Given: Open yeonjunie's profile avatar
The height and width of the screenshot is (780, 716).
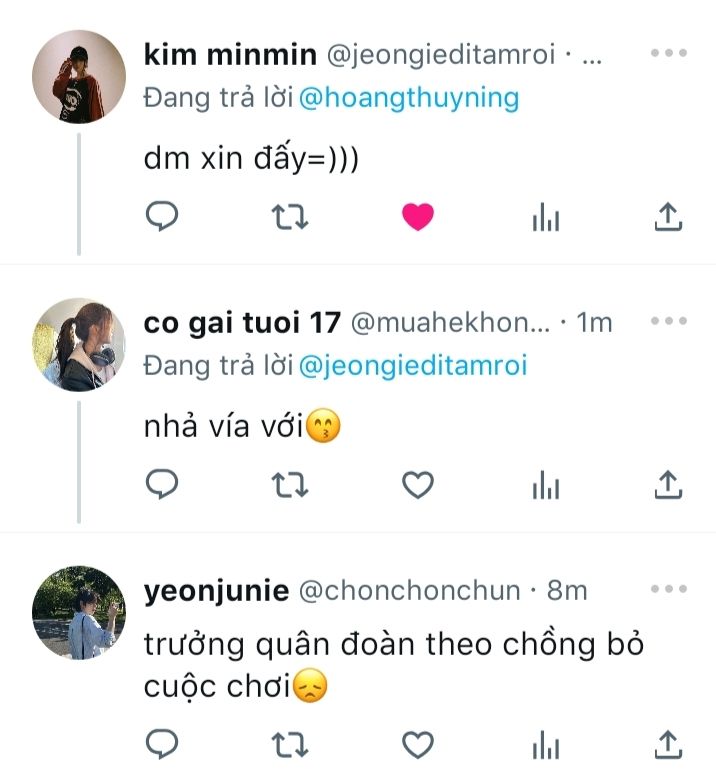Looking at the screenshot, I should pos(79,612).
